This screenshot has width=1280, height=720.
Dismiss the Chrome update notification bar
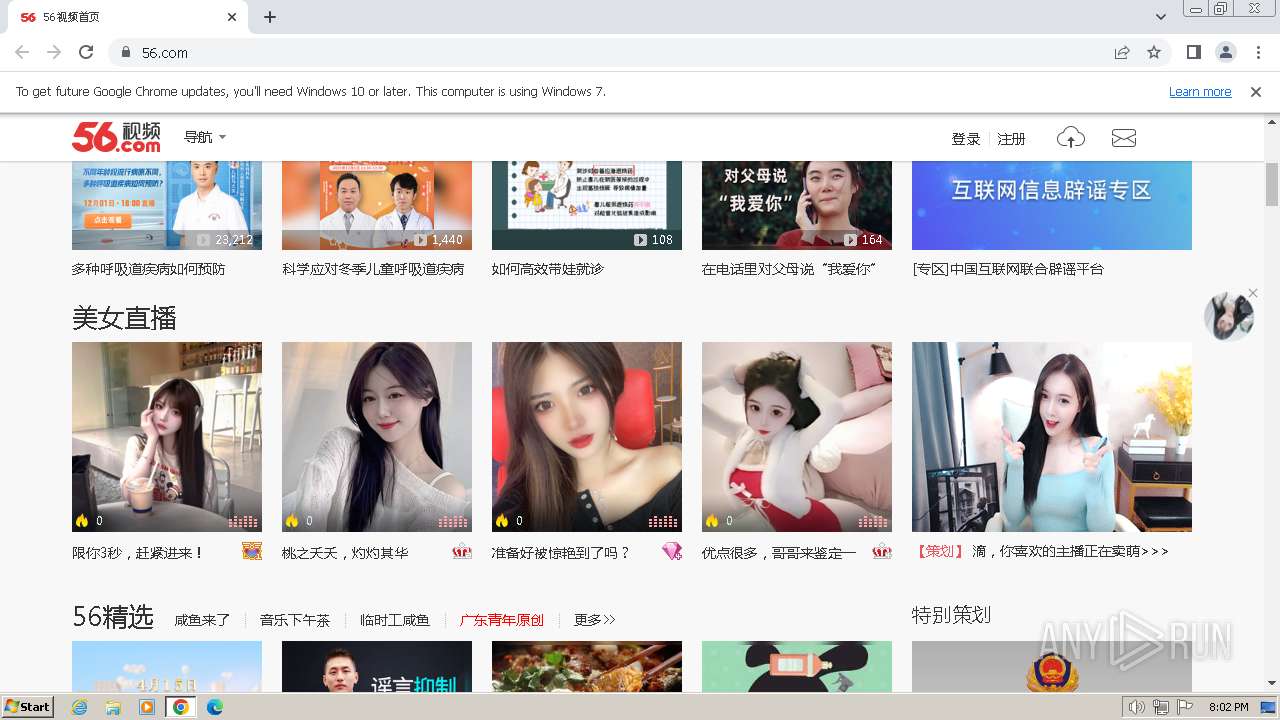[x=1256, y=91]
